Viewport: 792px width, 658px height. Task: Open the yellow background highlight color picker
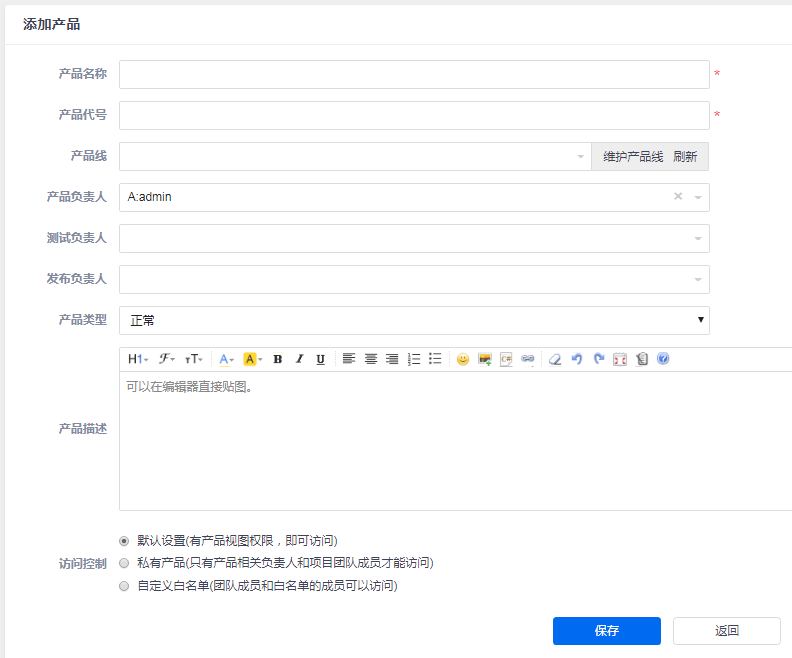pyautogui.click(x=253, y=359)
